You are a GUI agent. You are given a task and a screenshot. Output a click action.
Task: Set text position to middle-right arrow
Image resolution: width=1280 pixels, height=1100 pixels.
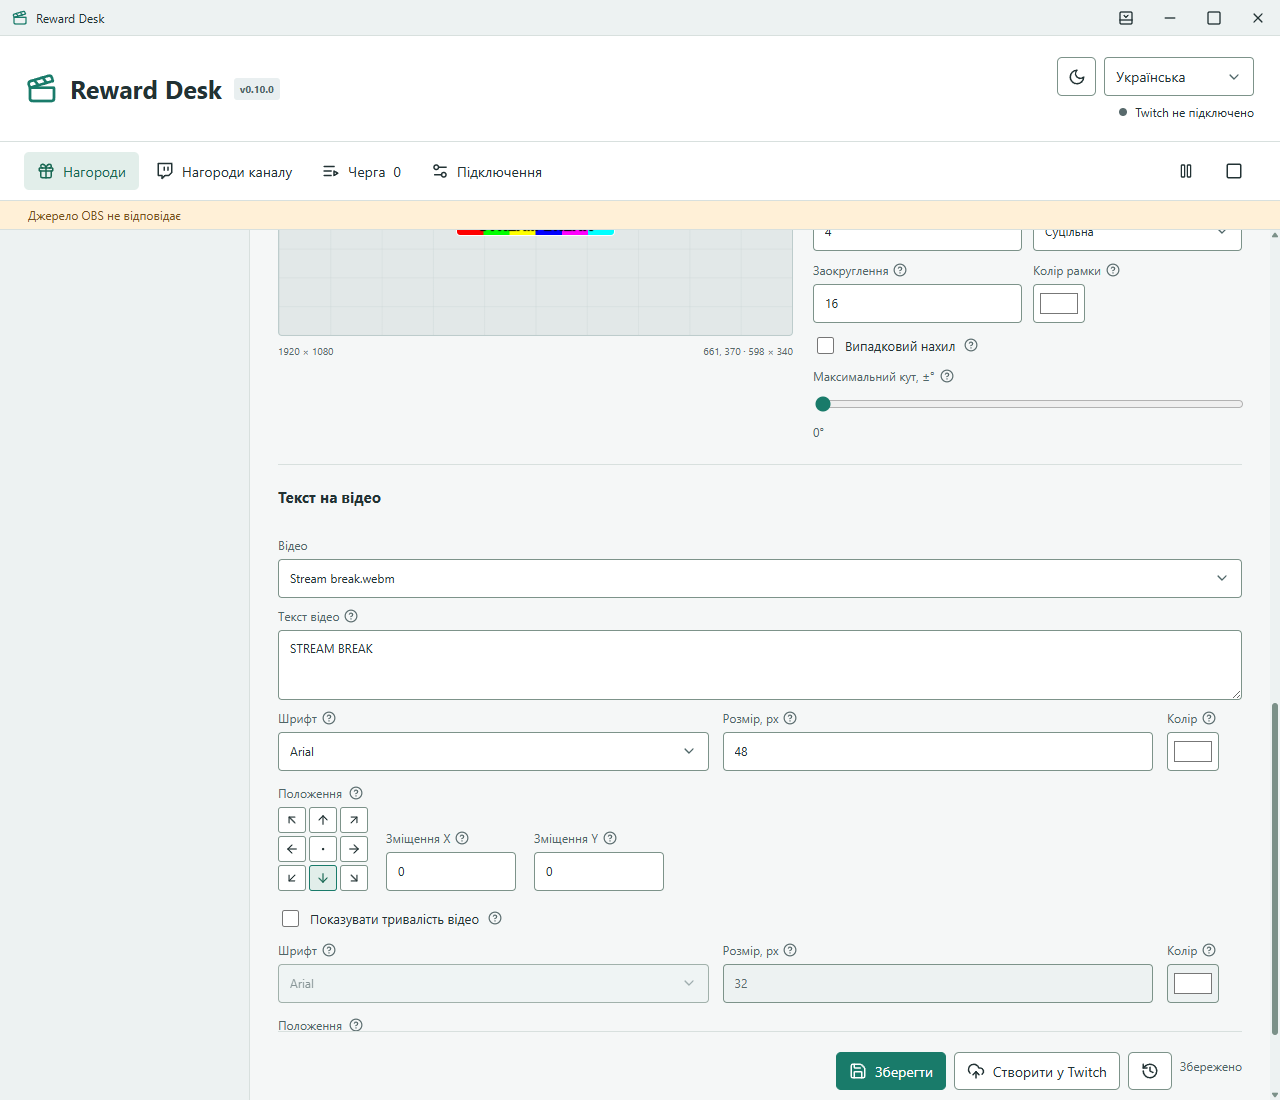(x=354, y=849)
